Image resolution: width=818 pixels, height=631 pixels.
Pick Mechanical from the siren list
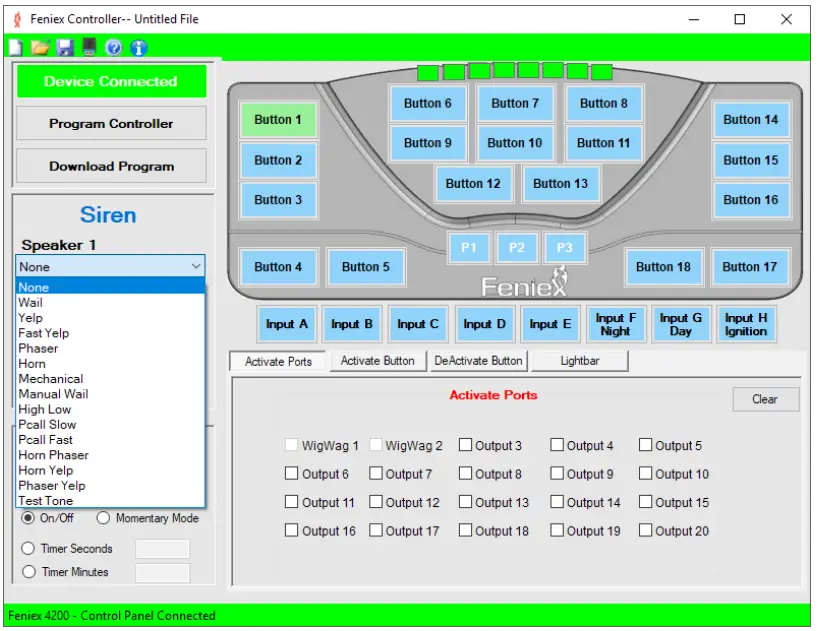coord(110,379)
